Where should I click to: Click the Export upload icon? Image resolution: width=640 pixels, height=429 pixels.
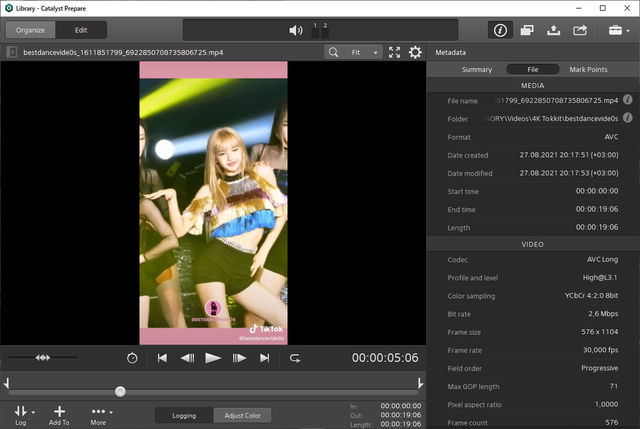pos(554,30)
